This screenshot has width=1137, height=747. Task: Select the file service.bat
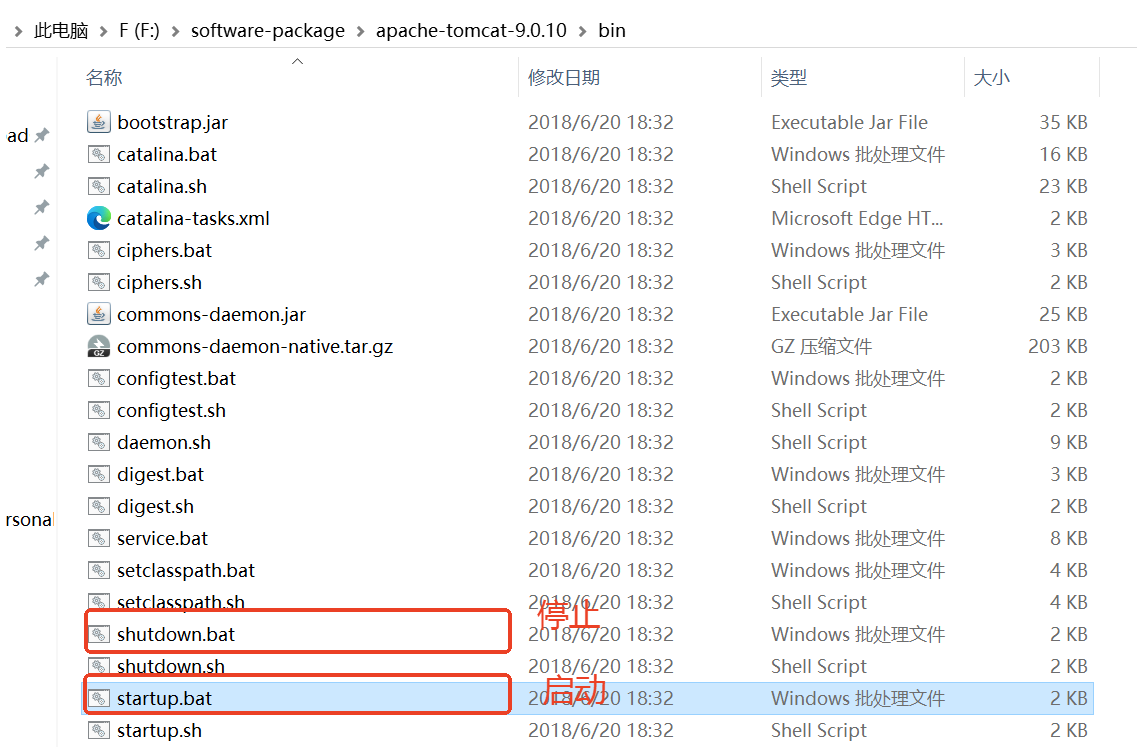point(162,538)
